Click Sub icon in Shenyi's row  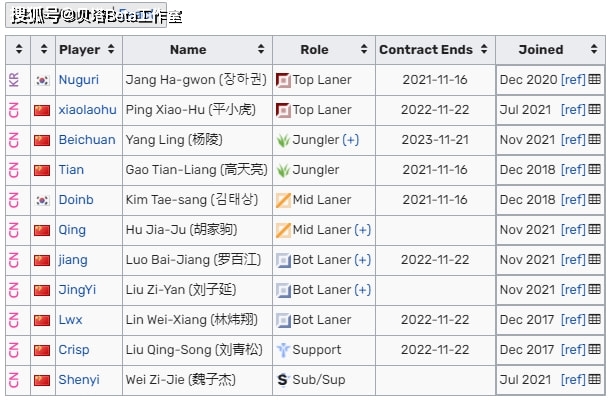click(x=282, y=380)
